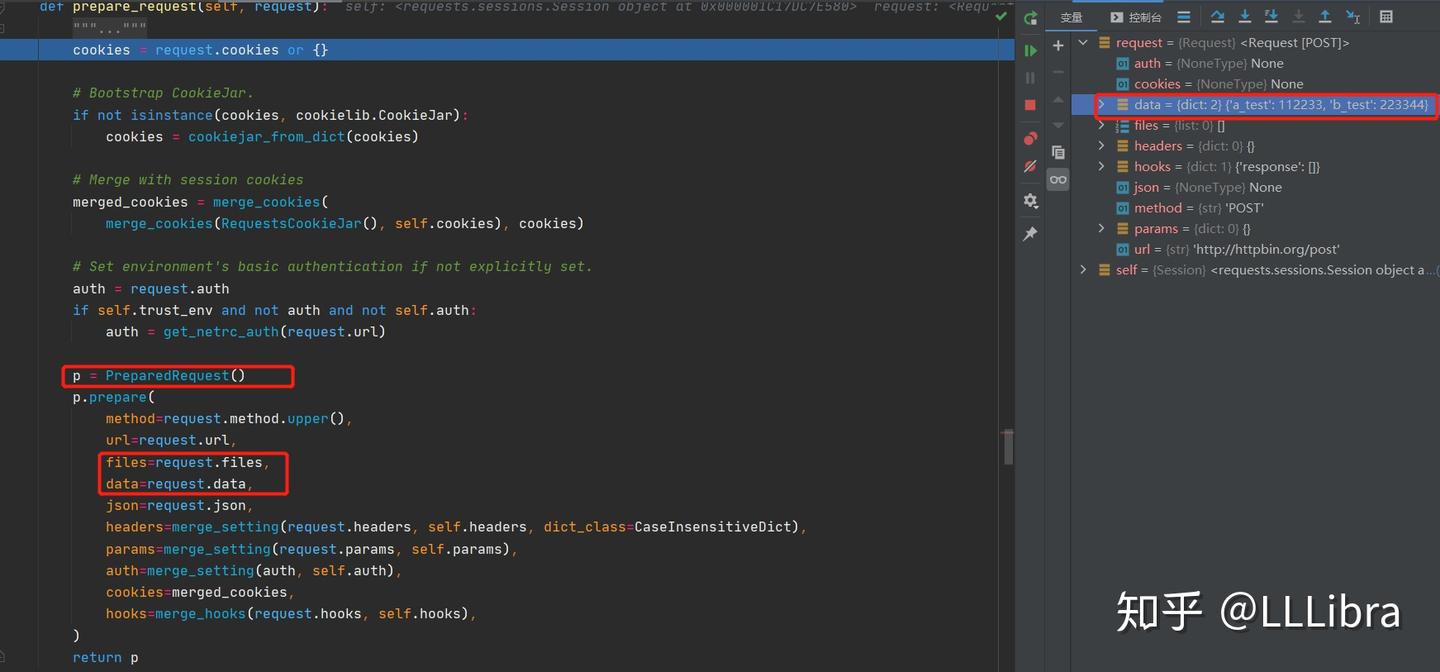Click 'cookies=merged_cookies,' line
Image resolution: width=1440 pixels, height=672 pixels.
pos(200,592)
